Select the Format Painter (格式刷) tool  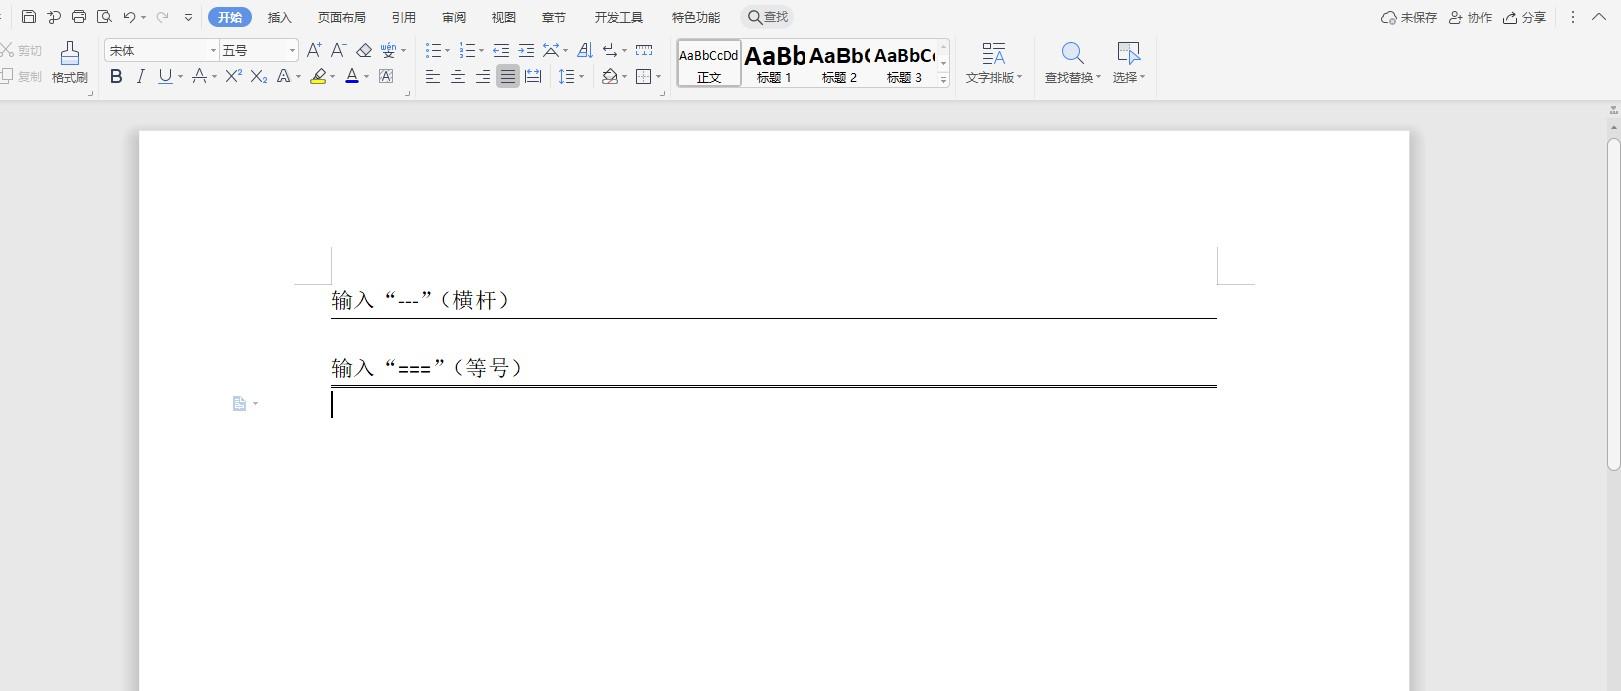[69, 62]
